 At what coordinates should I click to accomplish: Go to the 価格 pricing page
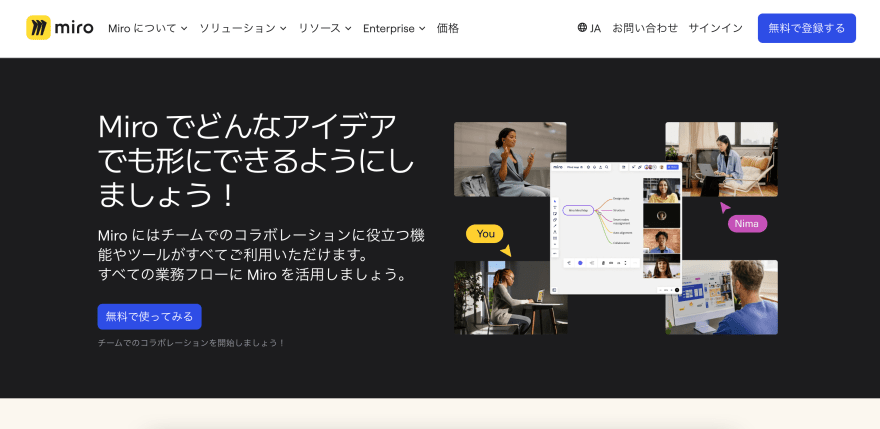[448, 28]
